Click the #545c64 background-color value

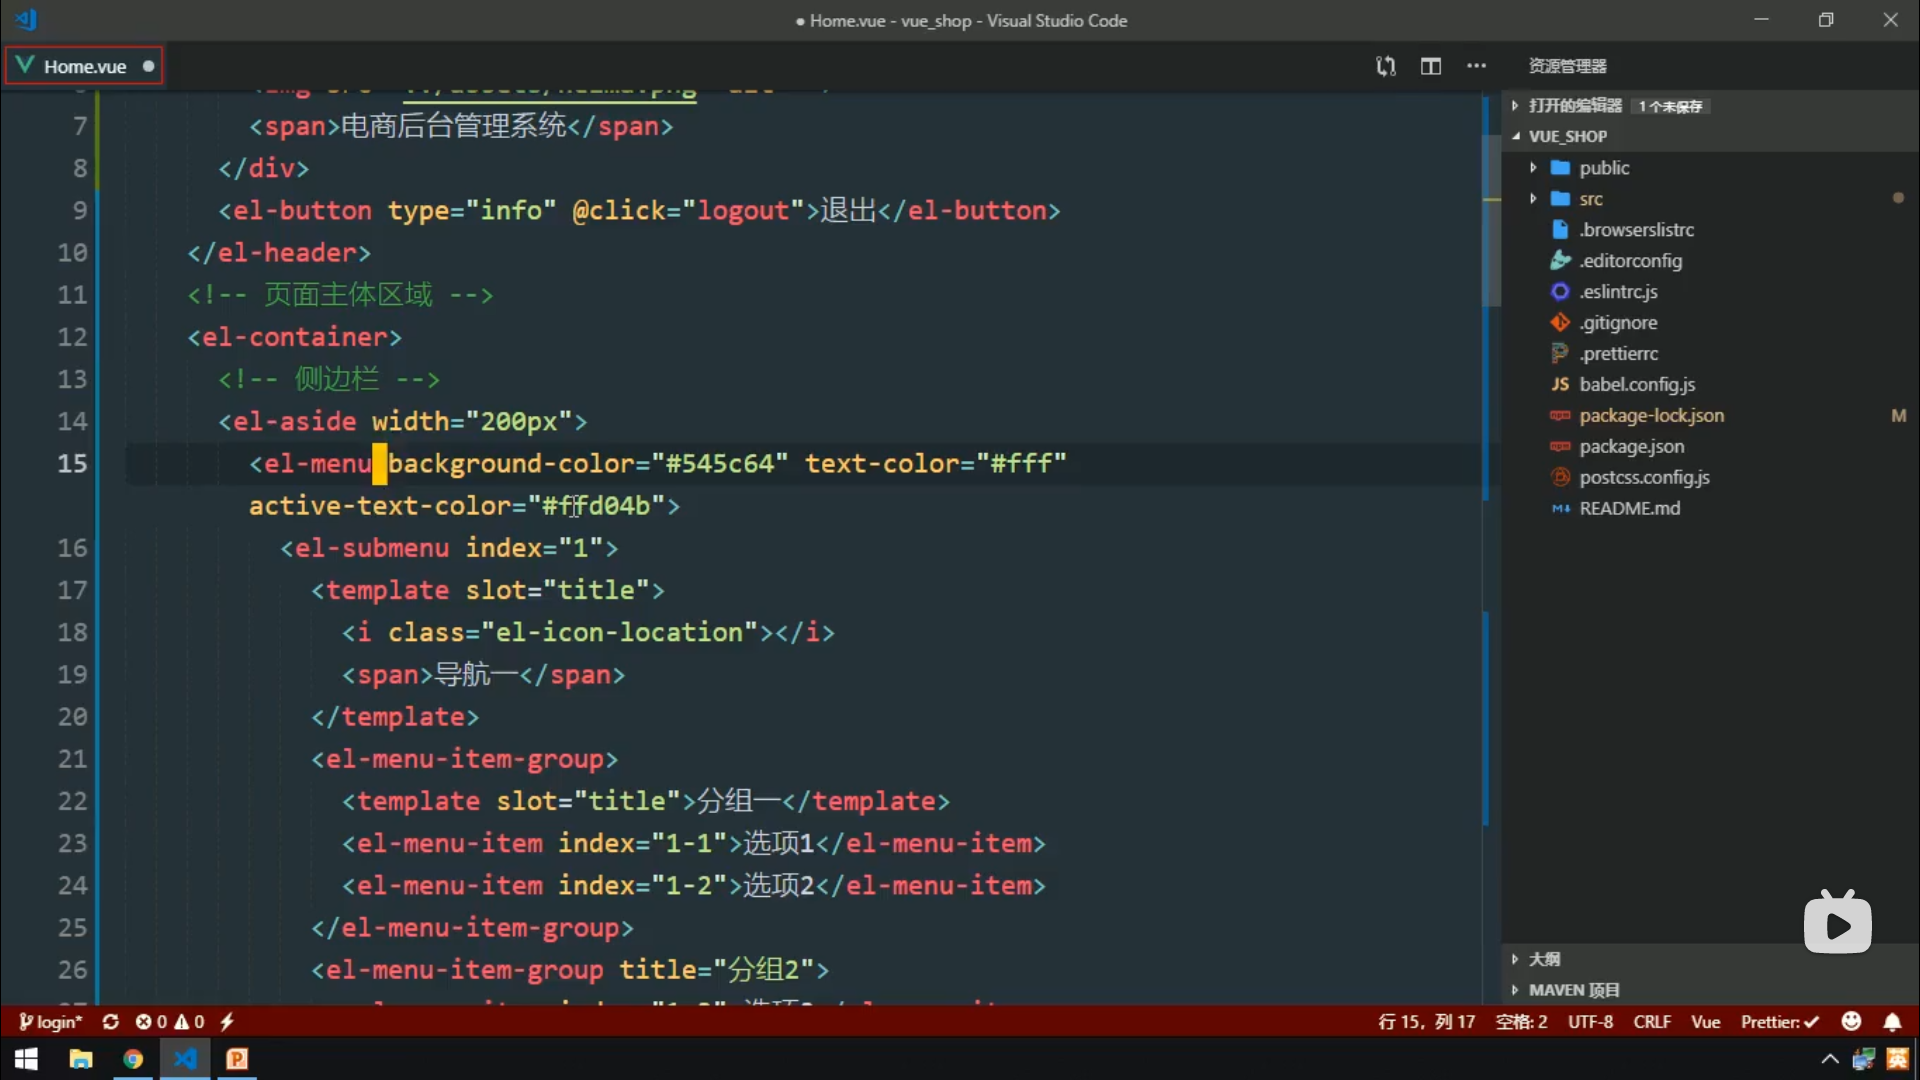720,464
